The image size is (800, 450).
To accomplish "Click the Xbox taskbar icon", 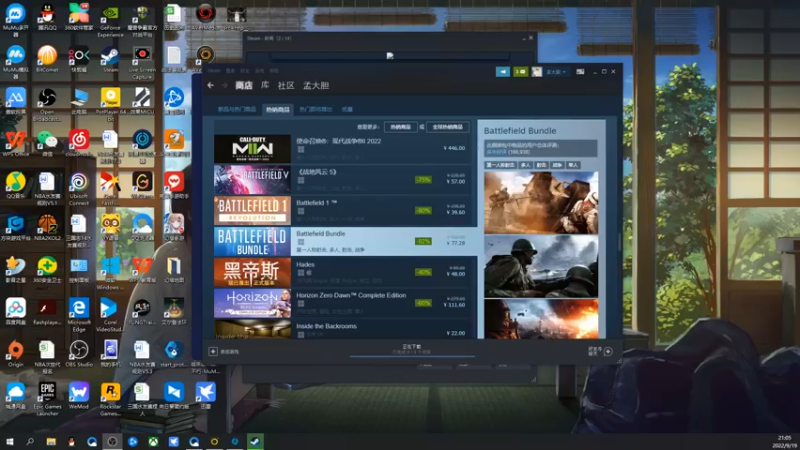I will 153,441.
